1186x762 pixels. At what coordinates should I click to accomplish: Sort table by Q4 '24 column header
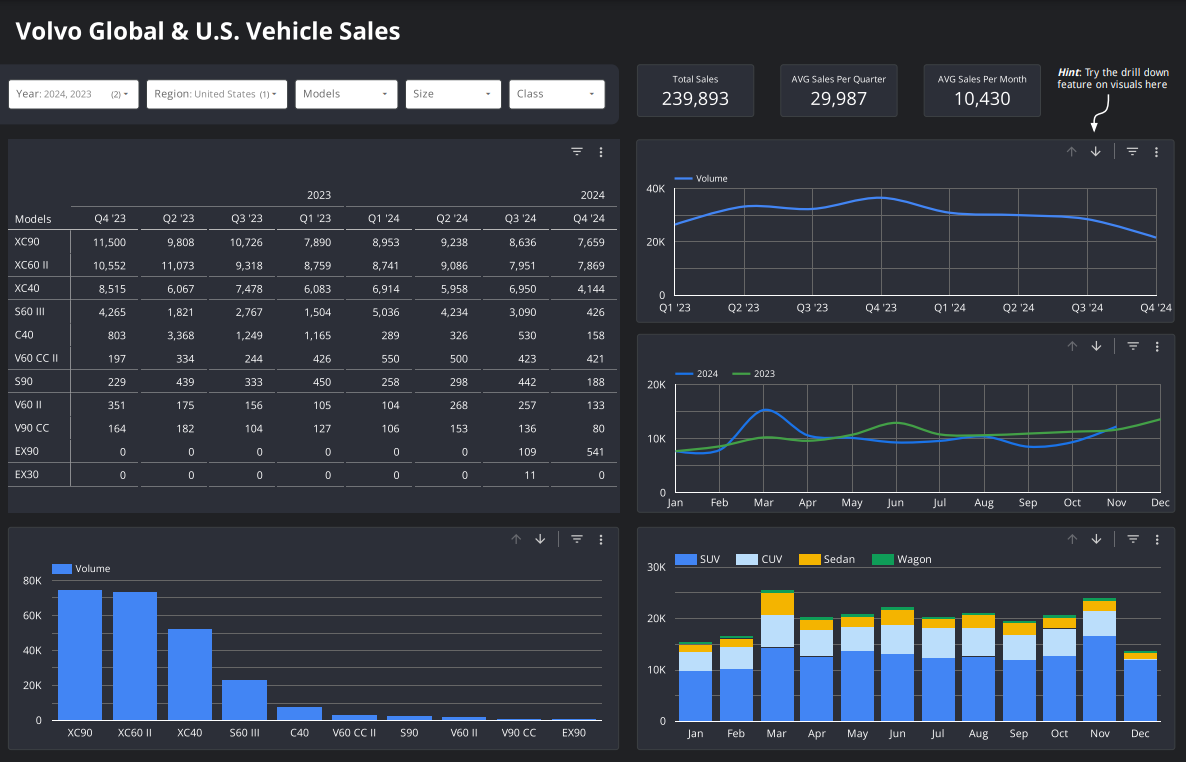coord(588,219)
